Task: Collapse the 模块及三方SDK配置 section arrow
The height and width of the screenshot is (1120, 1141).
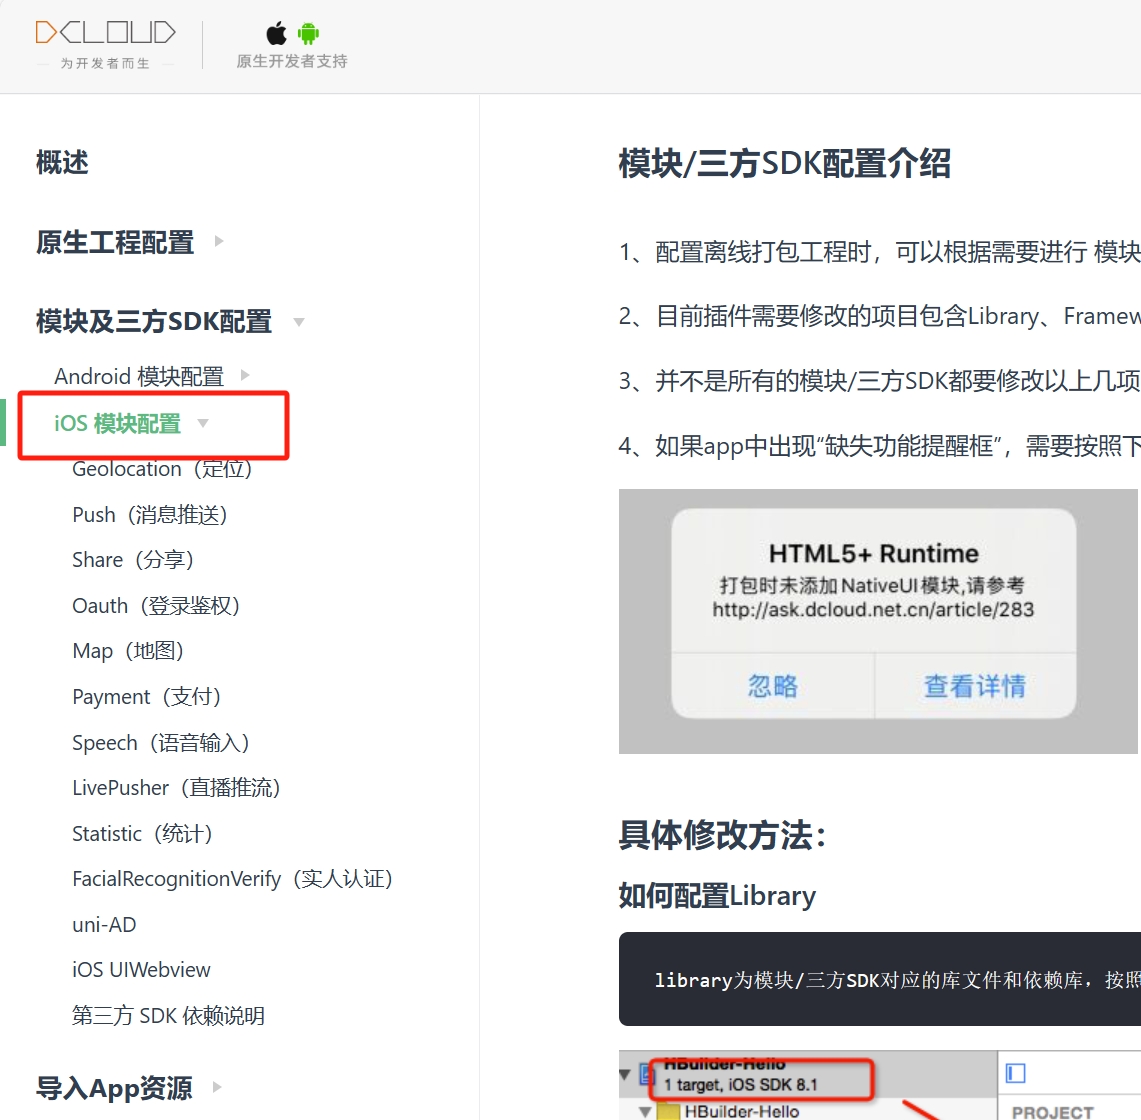Action: (x=298, y=321)
